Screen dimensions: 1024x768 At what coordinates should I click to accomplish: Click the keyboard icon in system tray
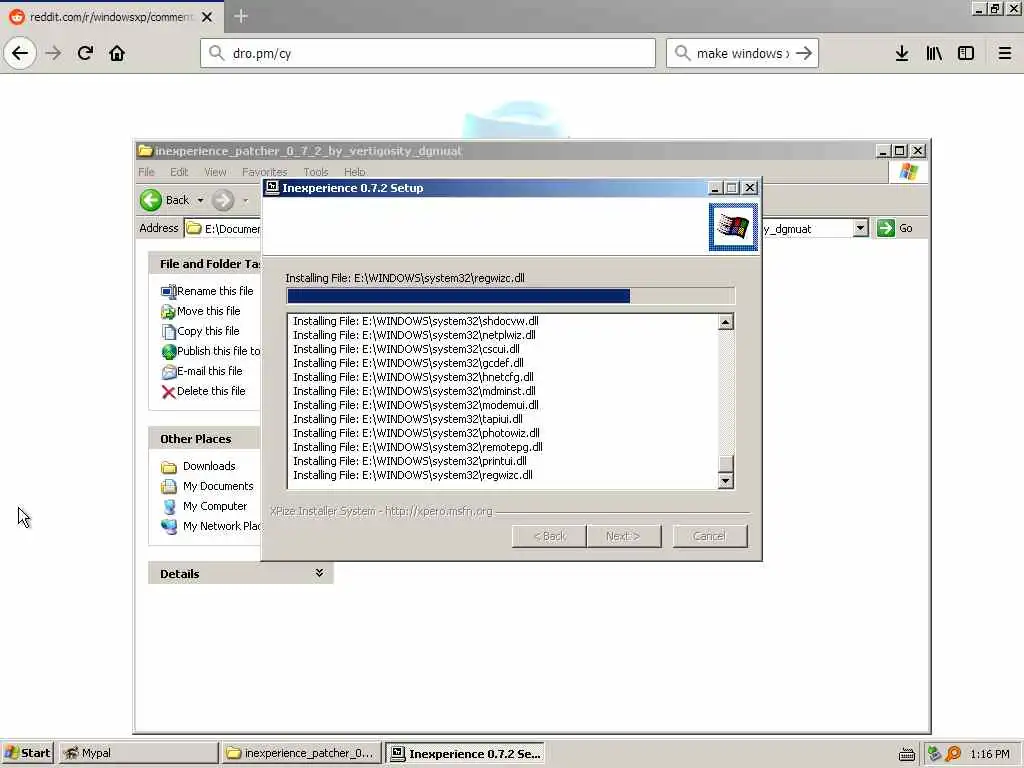click(x=906, y=754)
